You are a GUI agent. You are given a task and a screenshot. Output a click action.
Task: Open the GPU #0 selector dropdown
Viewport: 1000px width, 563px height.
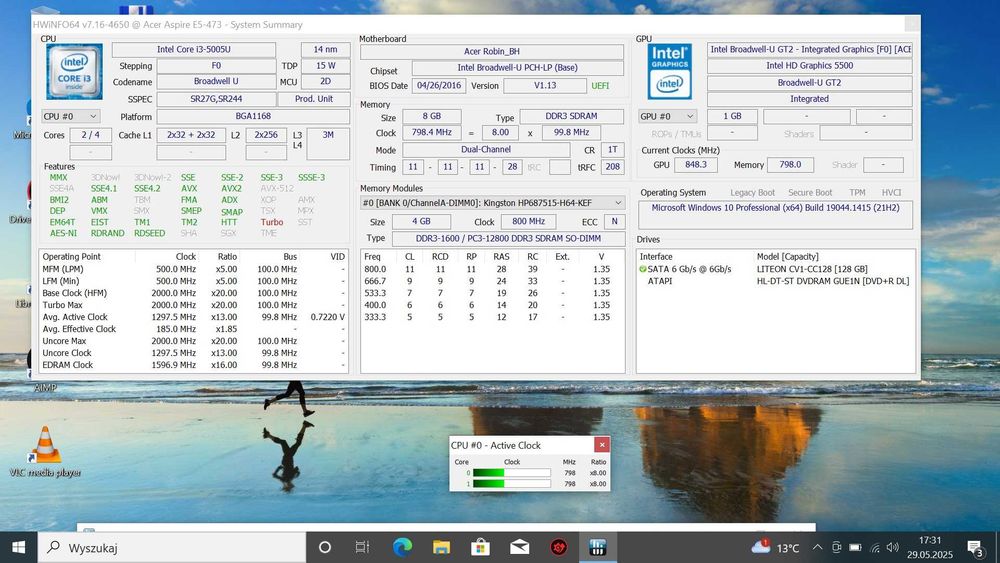[x=667, y=116]
